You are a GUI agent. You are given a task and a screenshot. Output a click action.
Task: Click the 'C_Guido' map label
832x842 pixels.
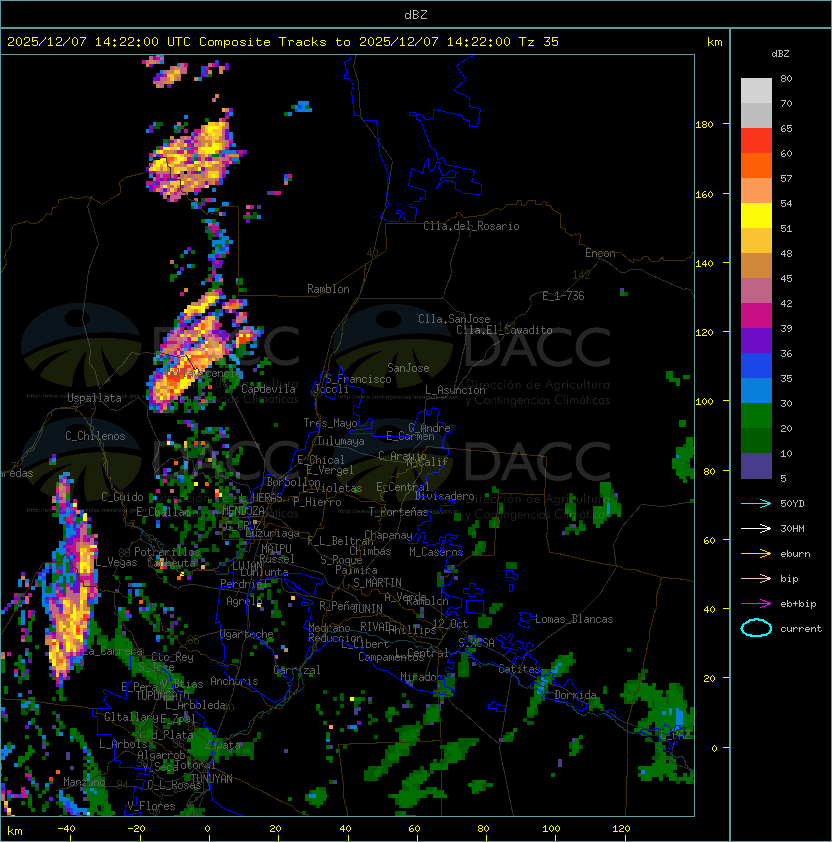(x=122, y=497)
